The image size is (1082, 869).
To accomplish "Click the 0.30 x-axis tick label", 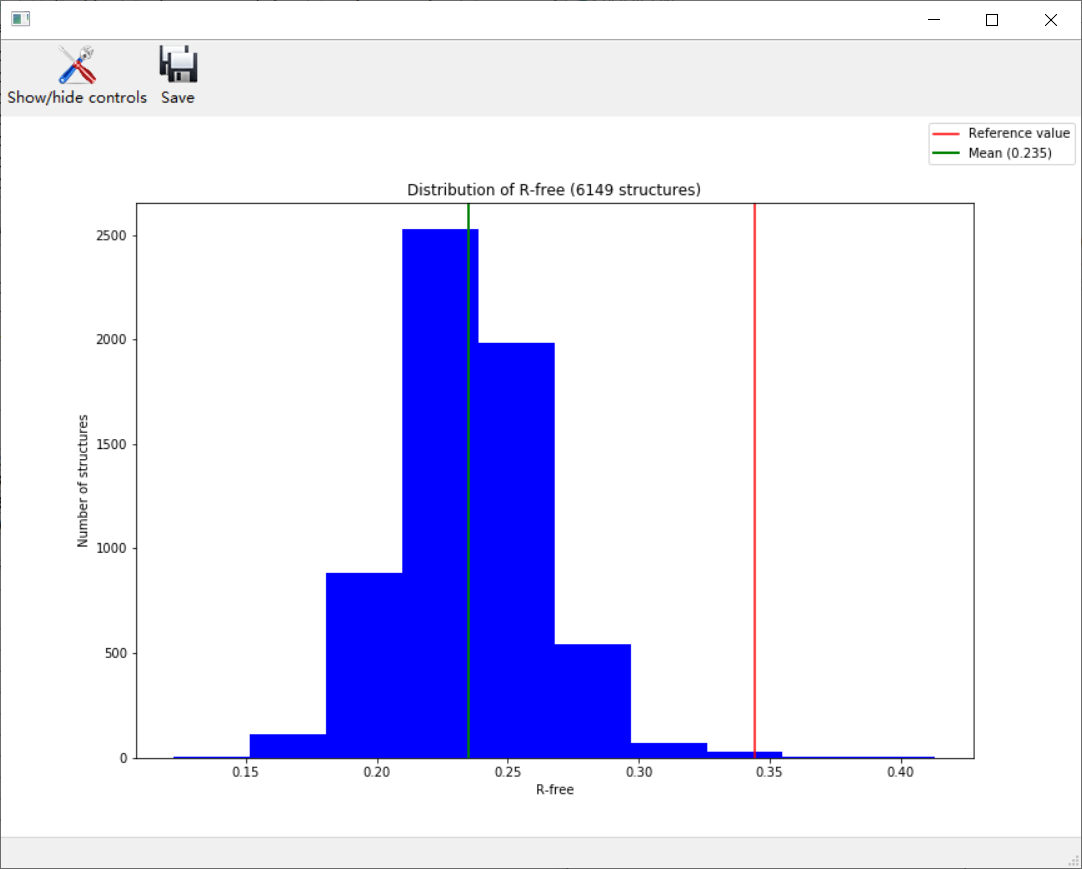I will 638,772.
